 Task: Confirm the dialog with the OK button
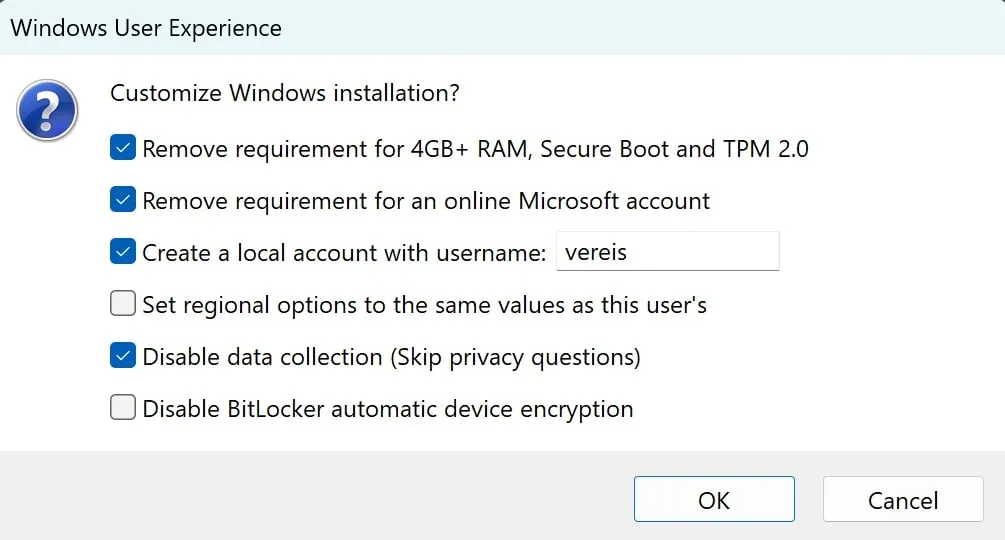pos(714,499)
